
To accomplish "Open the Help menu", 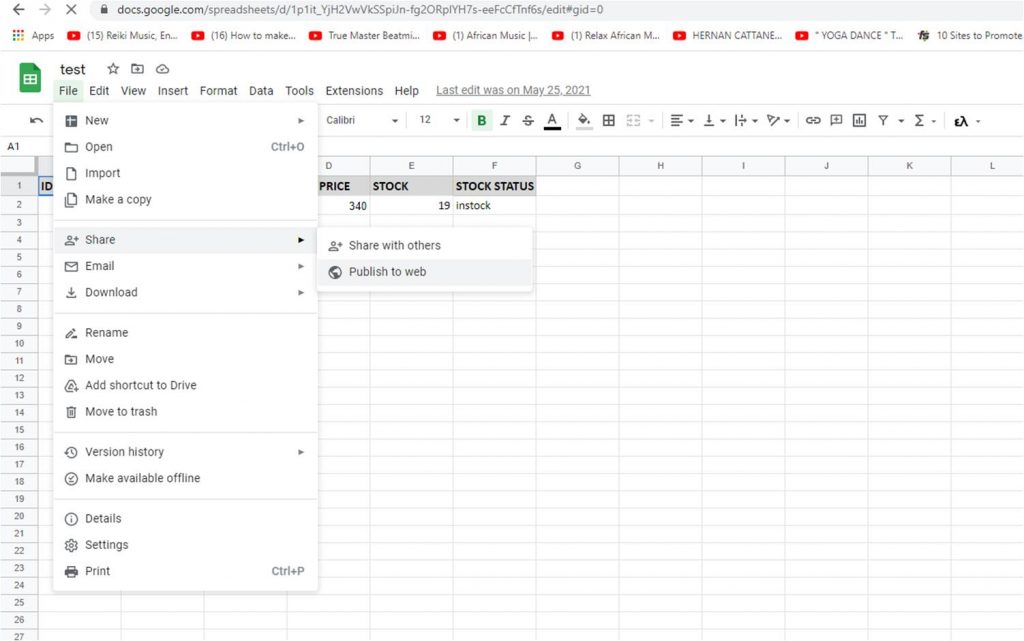I will pyautogui.click(x=406, y=91).
